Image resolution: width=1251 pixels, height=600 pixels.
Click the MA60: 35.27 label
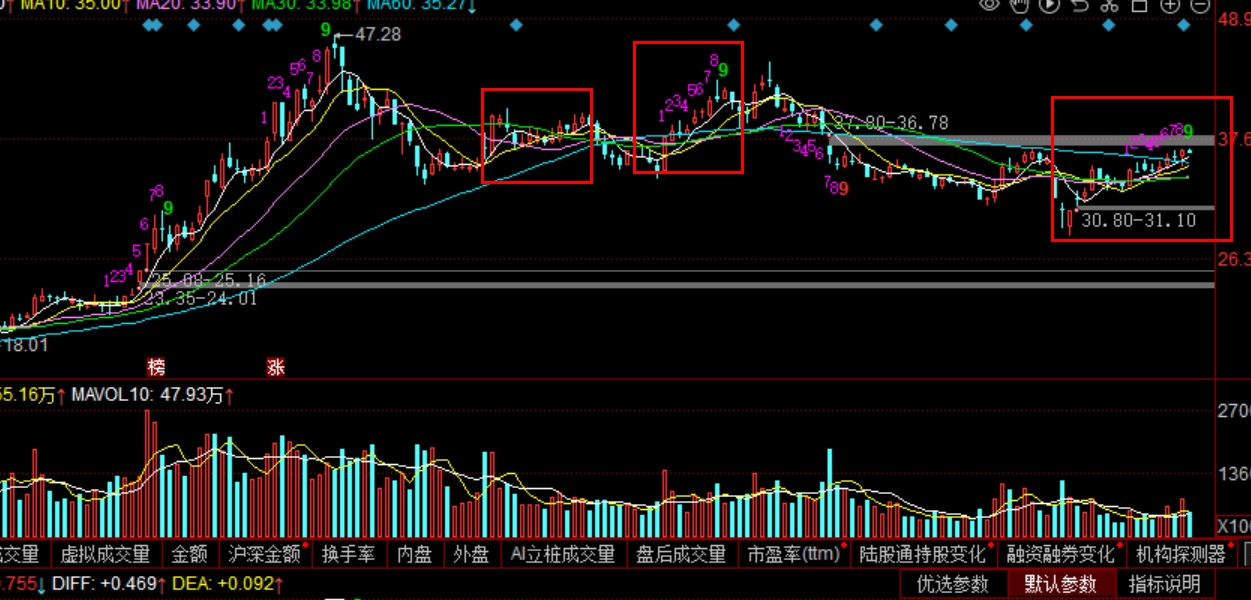click(x=418, y=5)
